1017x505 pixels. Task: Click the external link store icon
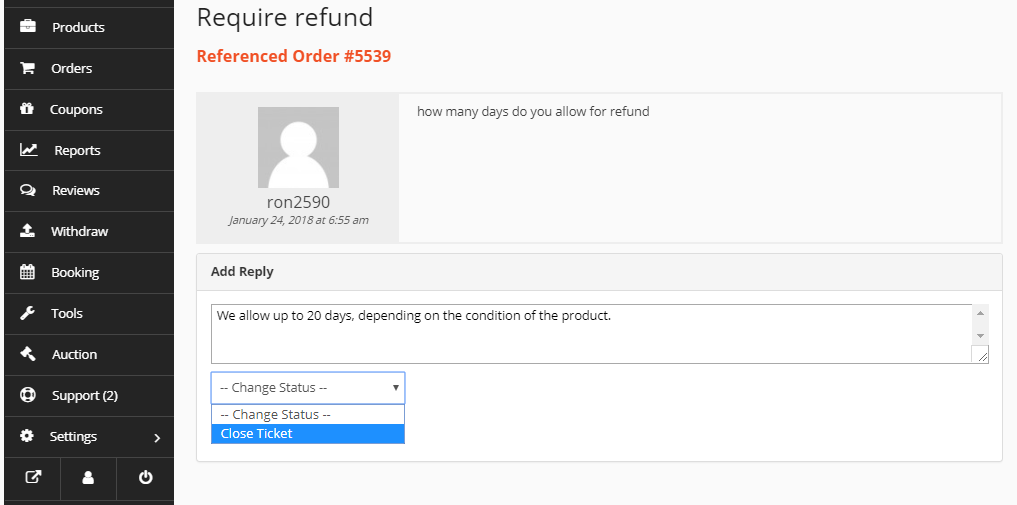pos(33,478)
